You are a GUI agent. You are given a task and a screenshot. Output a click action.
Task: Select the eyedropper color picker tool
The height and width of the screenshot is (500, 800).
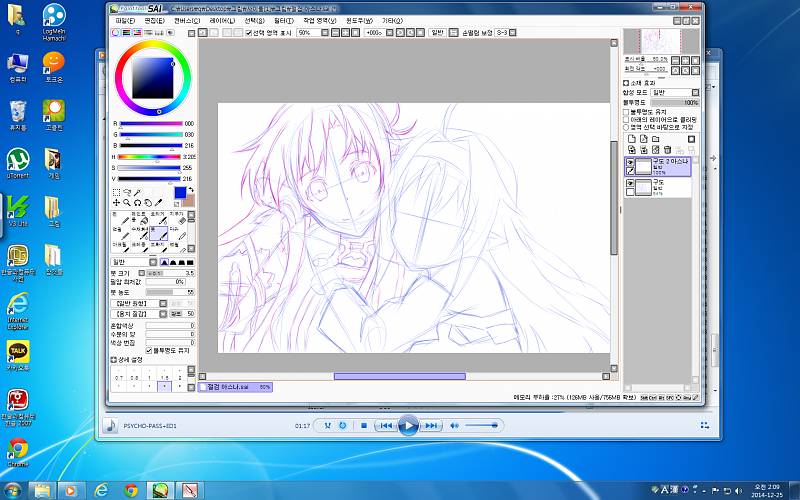tap(159, 203)
